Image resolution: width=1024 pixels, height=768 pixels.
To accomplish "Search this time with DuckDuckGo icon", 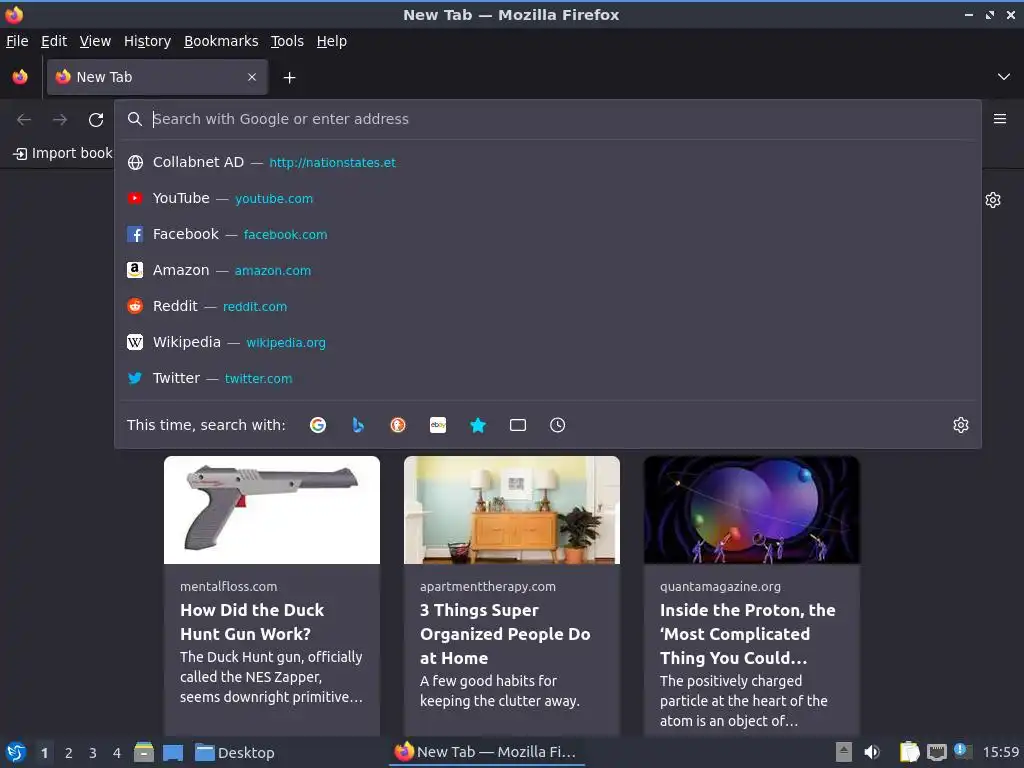I will click(398, 425).
